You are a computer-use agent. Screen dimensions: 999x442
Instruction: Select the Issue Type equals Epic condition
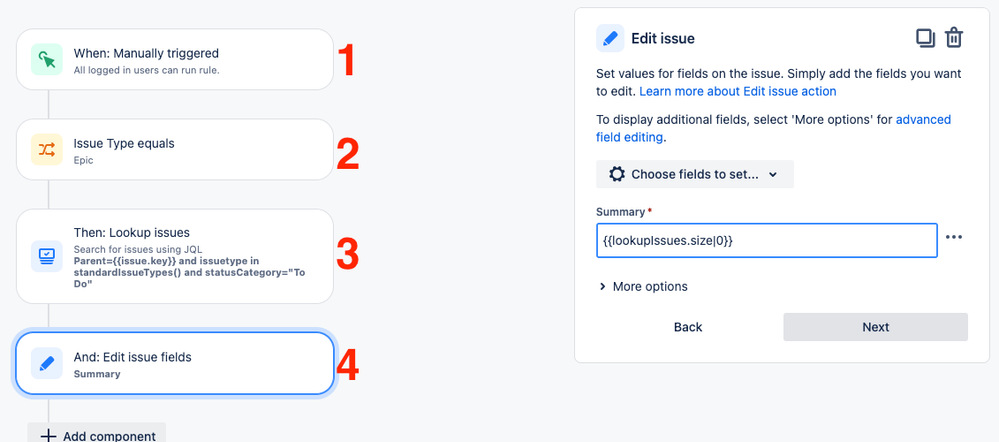(x=175, y=150)
